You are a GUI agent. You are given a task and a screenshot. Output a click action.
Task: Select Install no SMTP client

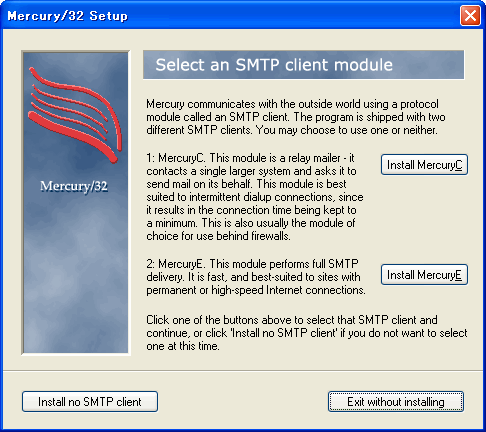pyautogui.click(x=90, y=402)
